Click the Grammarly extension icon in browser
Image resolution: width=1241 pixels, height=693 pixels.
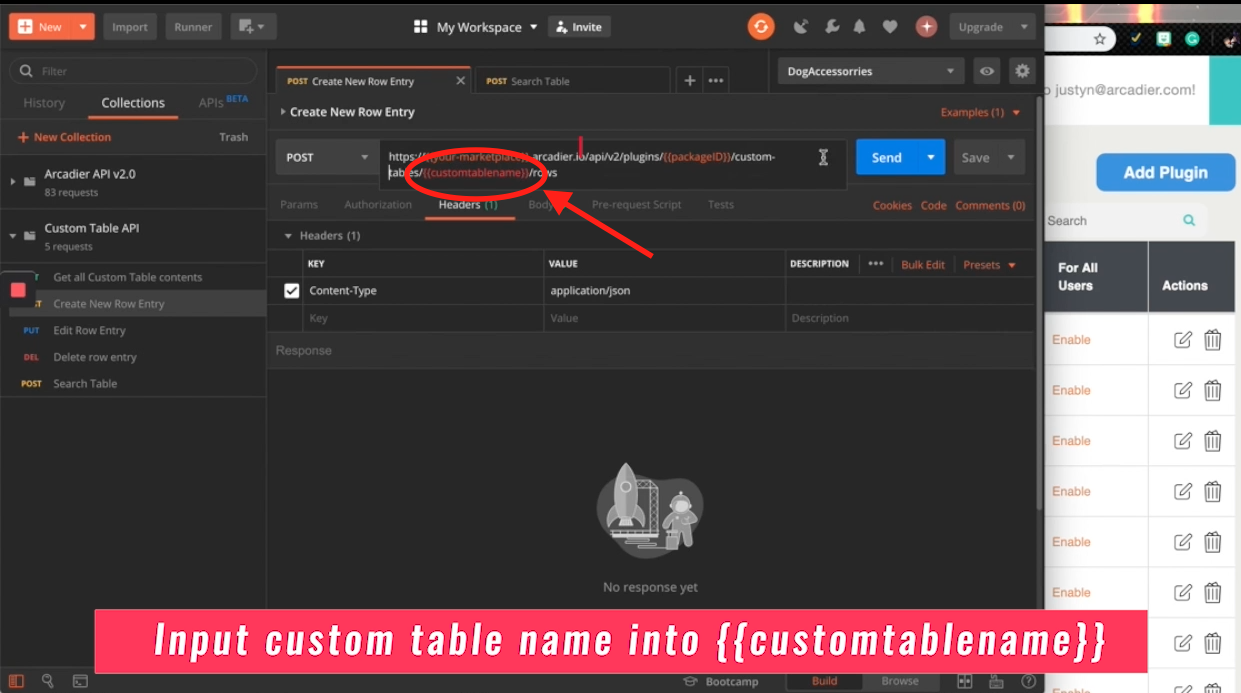(1192, 39)
